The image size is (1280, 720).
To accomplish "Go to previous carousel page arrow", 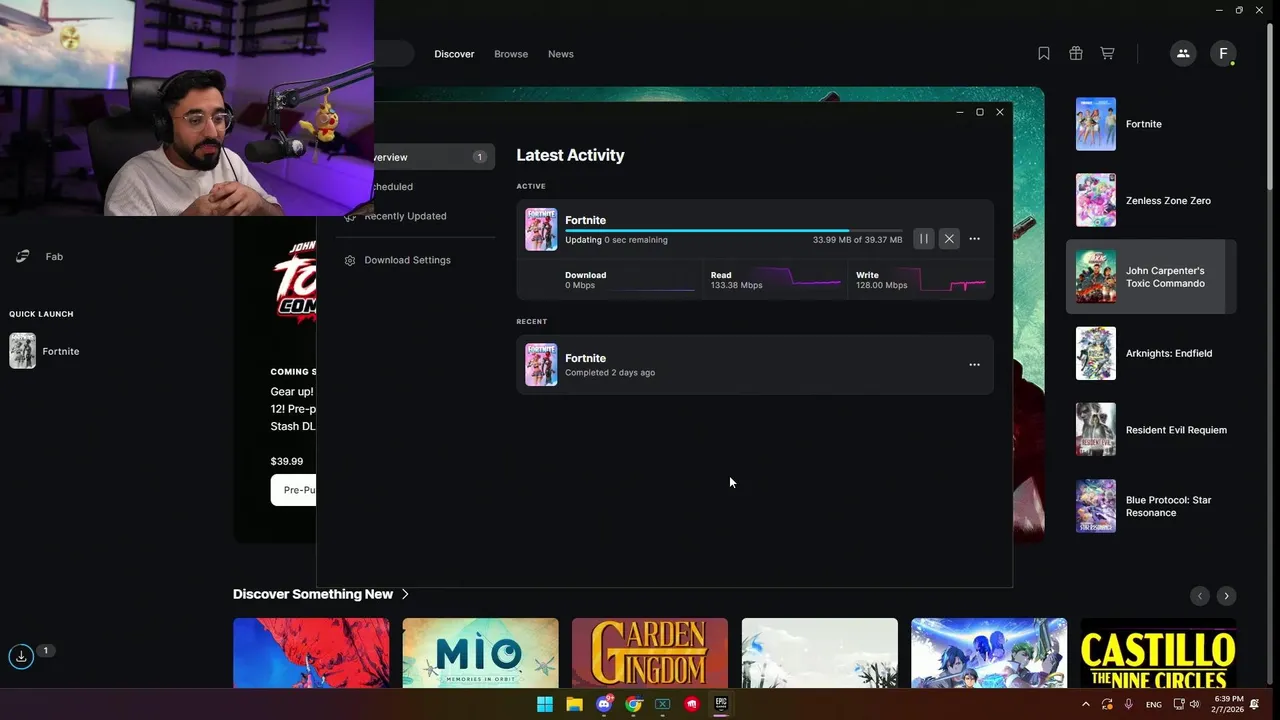I will [1200, 596].
